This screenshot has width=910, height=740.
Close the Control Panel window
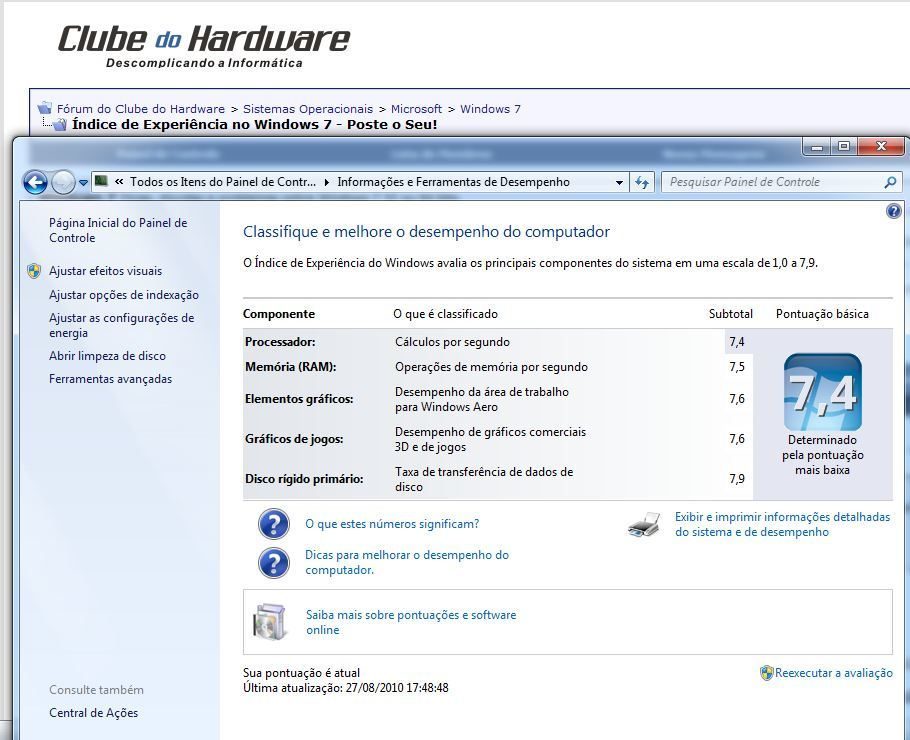[x=881, y=146]
